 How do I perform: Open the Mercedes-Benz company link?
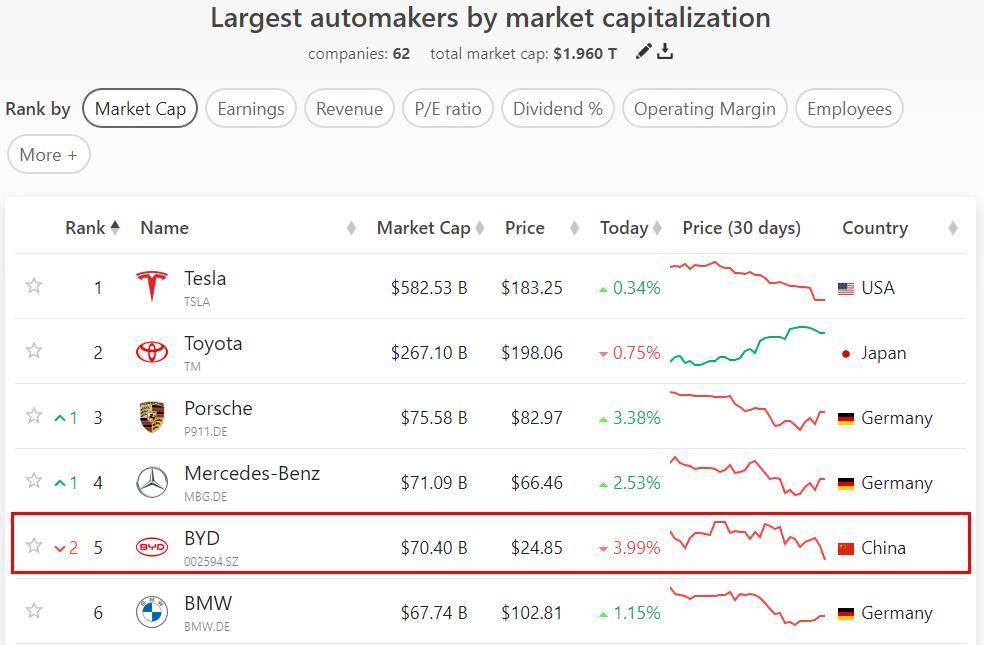252,473
